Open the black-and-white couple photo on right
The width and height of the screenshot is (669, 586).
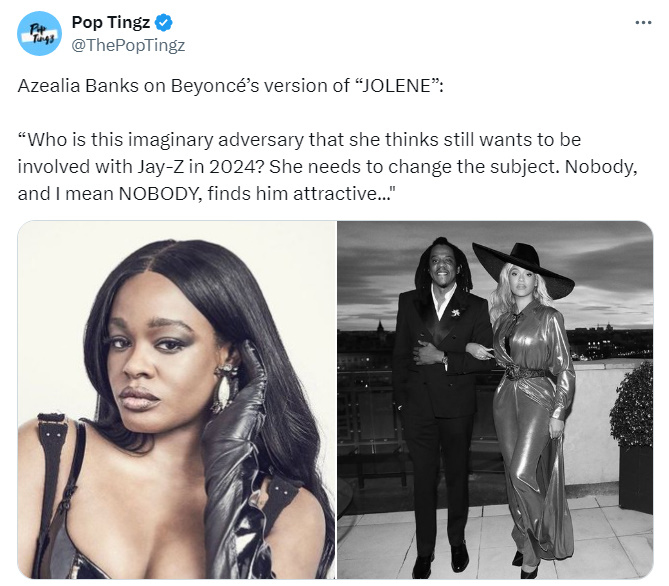(x=495, y=399)
